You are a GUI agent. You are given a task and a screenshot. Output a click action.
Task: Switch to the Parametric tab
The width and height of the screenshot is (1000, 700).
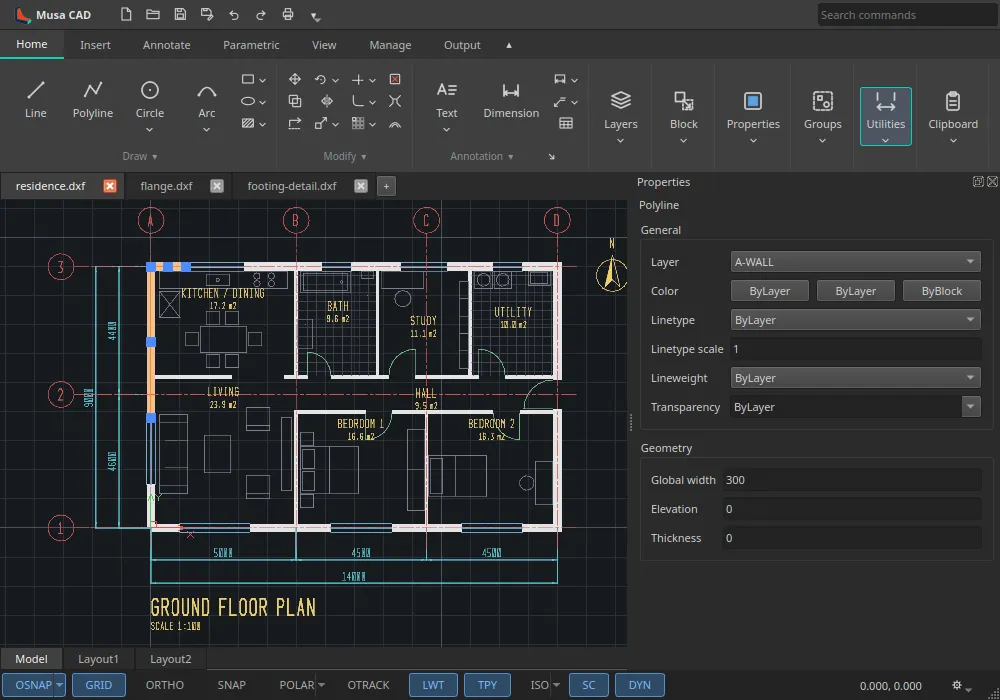point(251,45)
